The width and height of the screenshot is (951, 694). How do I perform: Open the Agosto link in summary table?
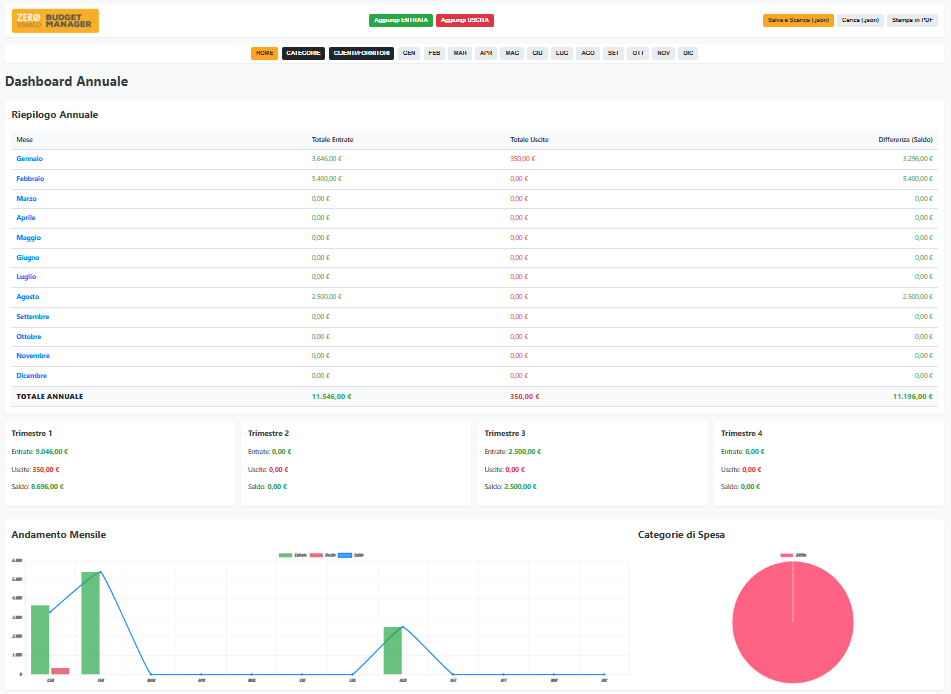[x=28, y=297]
